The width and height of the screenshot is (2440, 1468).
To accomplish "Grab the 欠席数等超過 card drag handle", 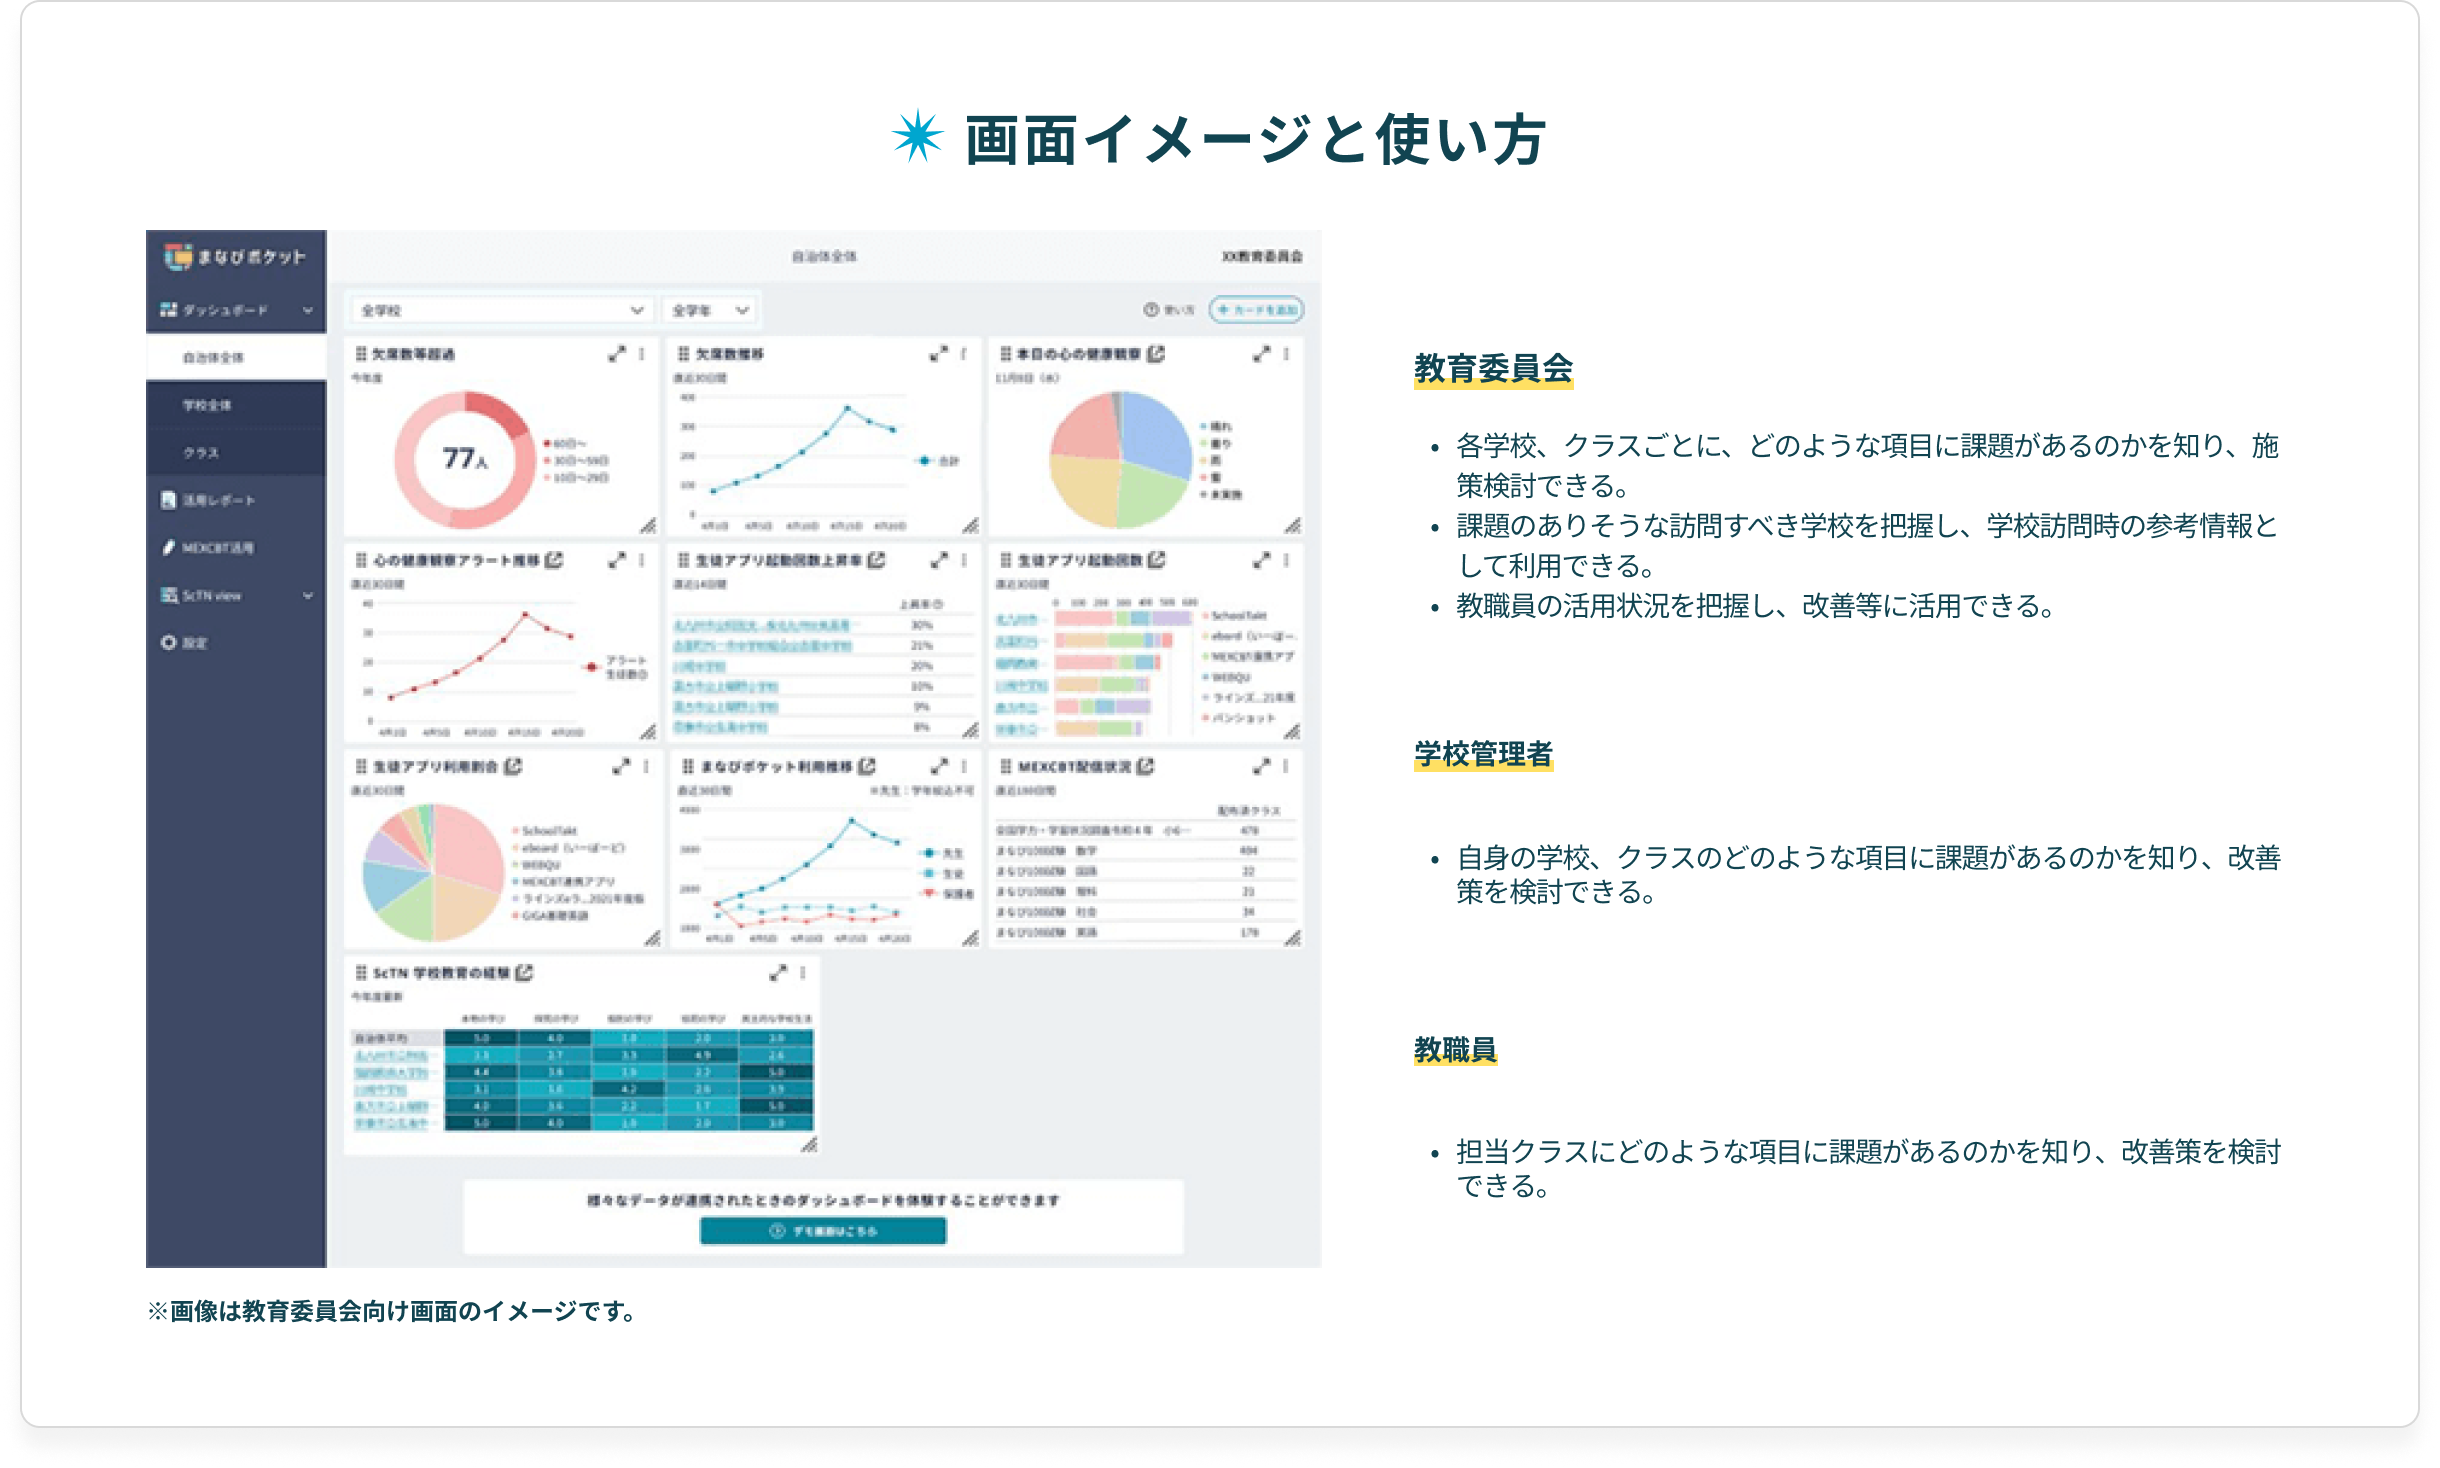I will 362,354.
